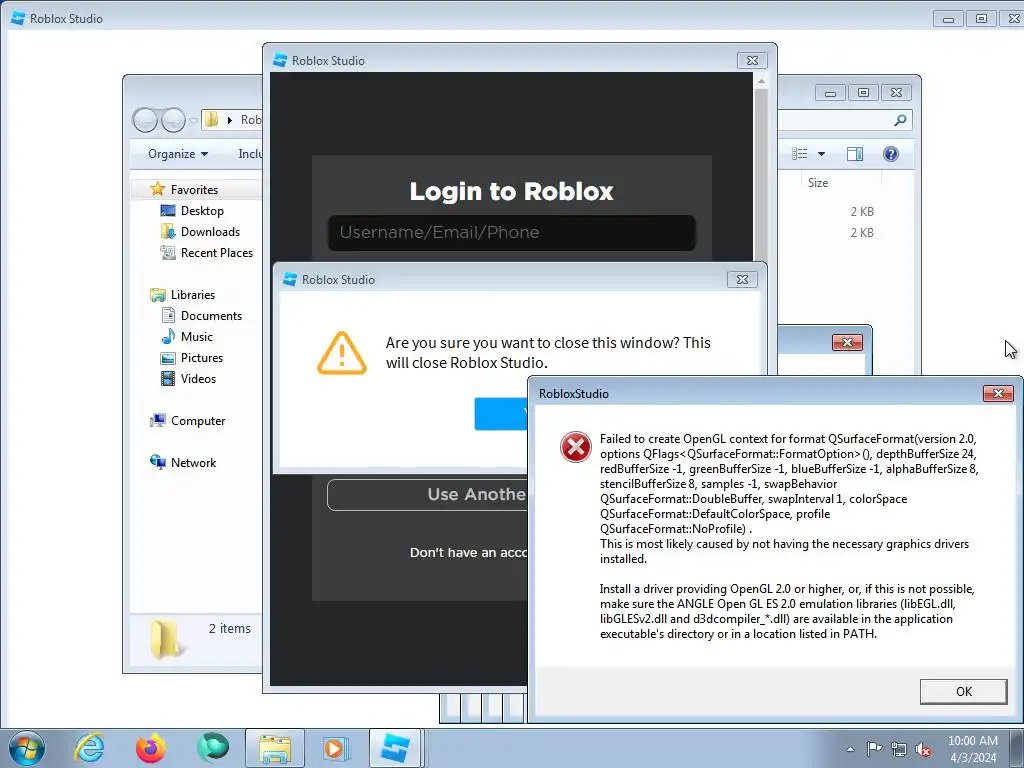Click the second 2 KB size entry

tap(862, 232)
